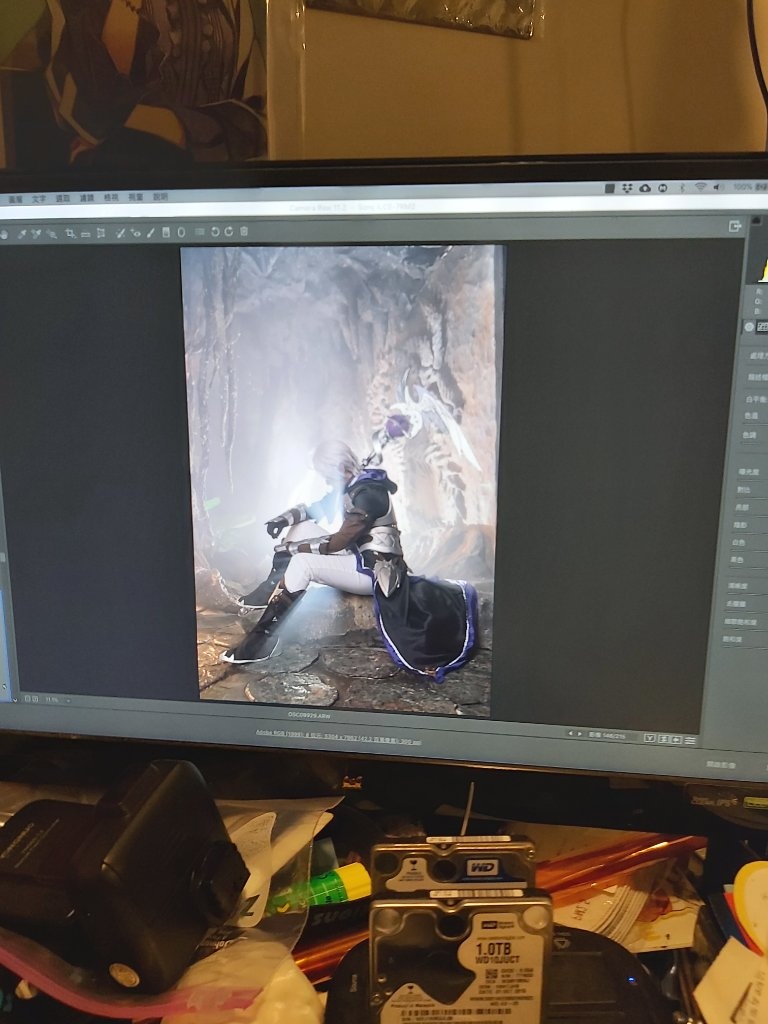Click the zoom out button below preview
The image size is (768, 1024).
tap(27, 698)
